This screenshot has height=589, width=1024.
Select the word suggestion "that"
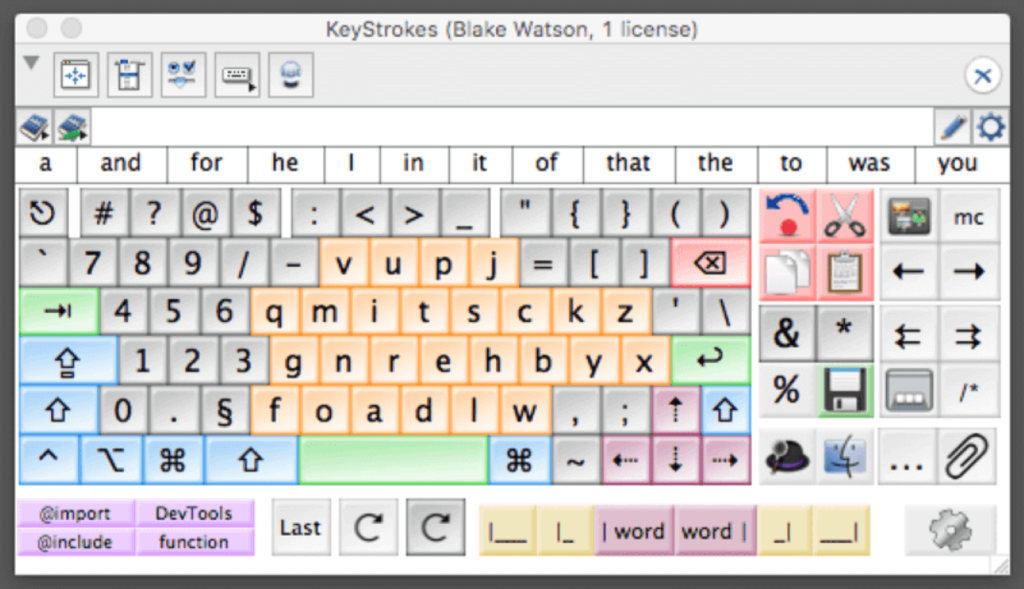tap(628, 163)
